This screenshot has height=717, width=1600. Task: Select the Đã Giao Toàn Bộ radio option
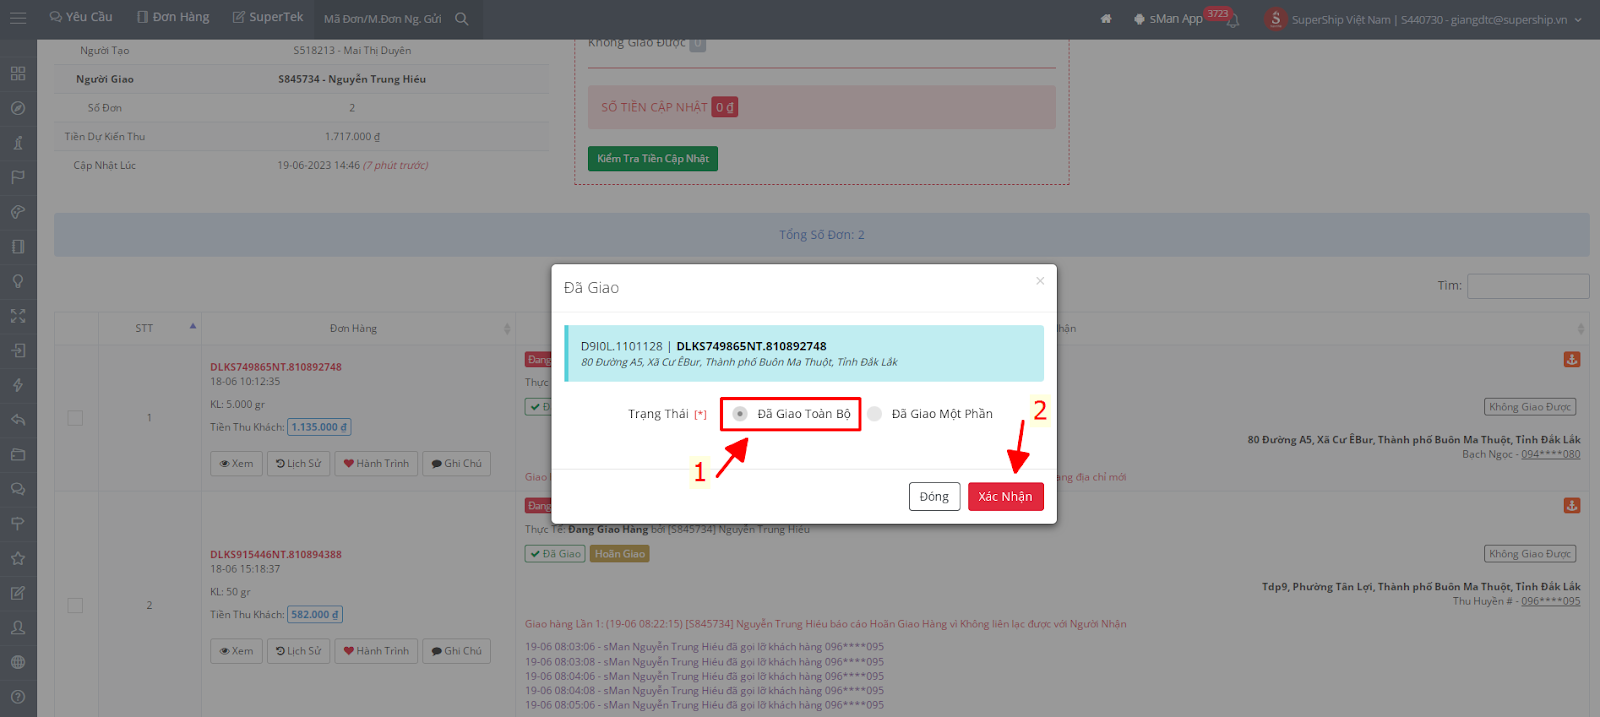pos(740,414)
